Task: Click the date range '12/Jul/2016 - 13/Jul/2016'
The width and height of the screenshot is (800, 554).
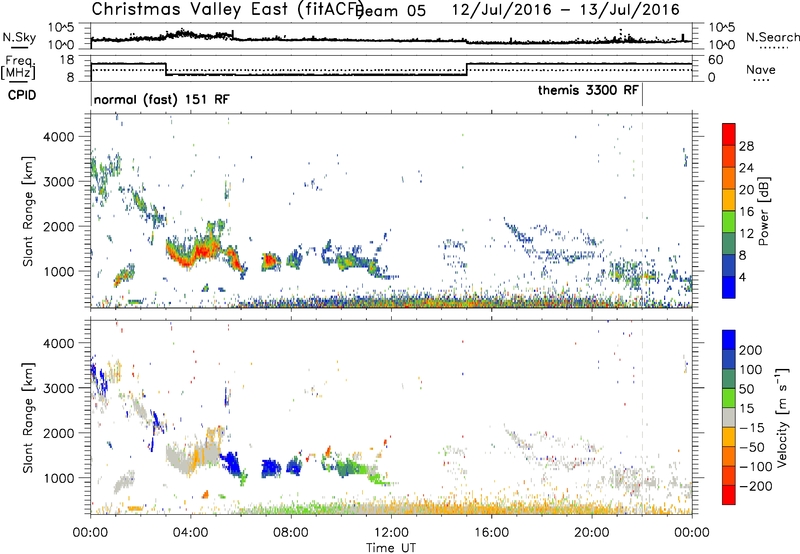Action: point(566,10)
